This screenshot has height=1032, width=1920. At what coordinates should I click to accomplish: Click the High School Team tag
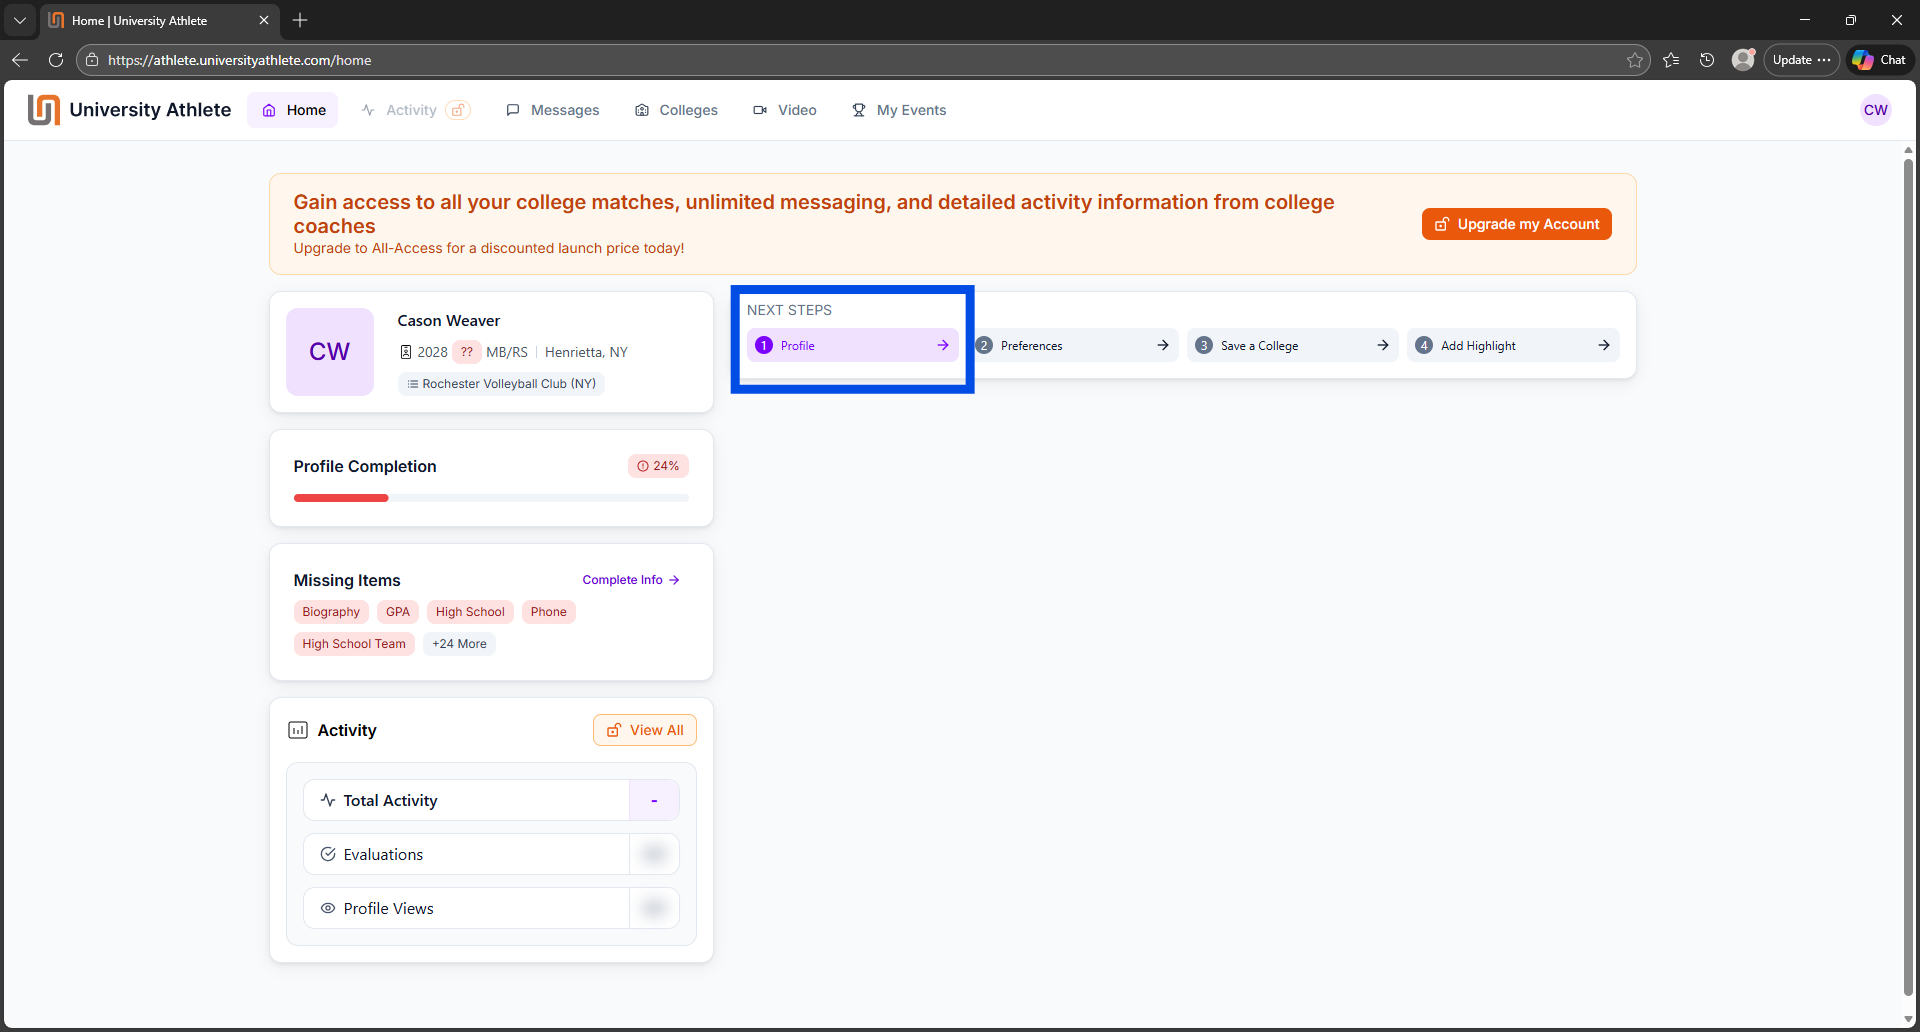click(354, 644)
